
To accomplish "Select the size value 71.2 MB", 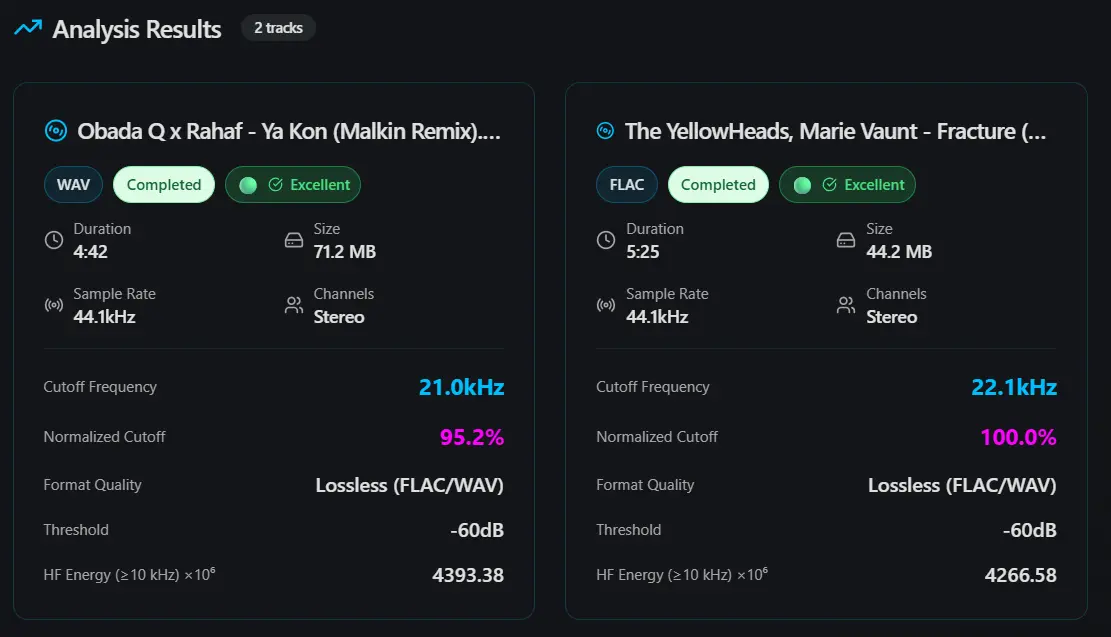I will (x=345, y=252).
